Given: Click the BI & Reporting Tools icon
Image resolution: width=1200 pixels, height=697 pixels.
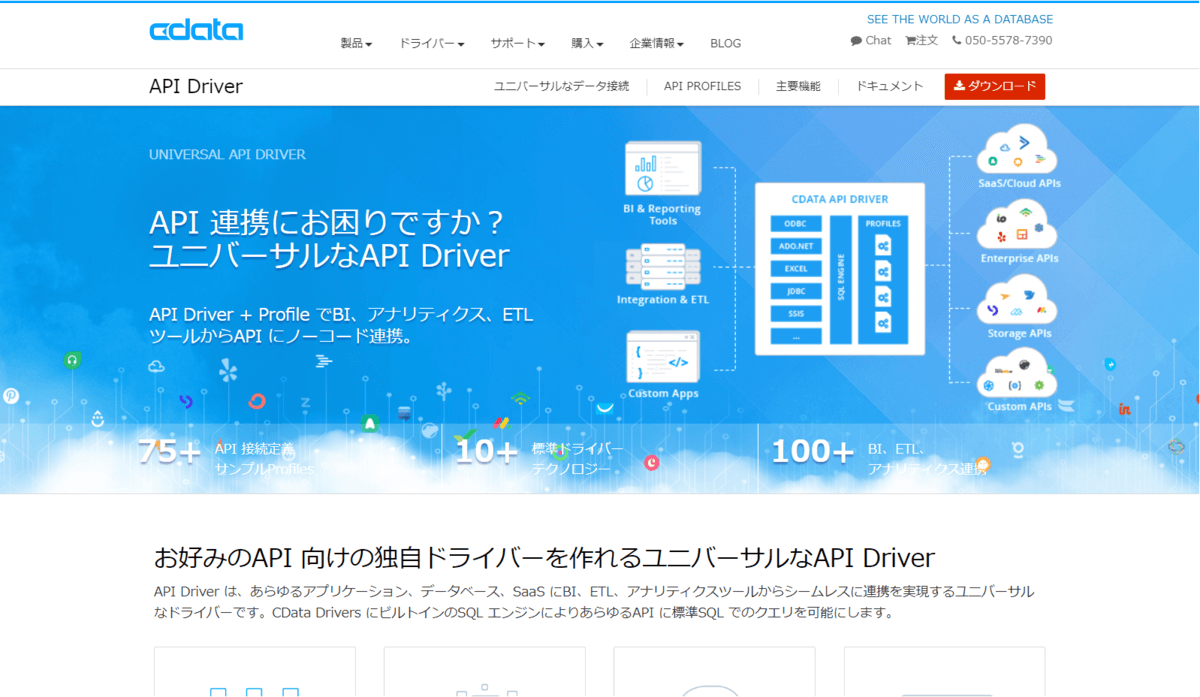Looking at the screenshot, I should (662, 169).
